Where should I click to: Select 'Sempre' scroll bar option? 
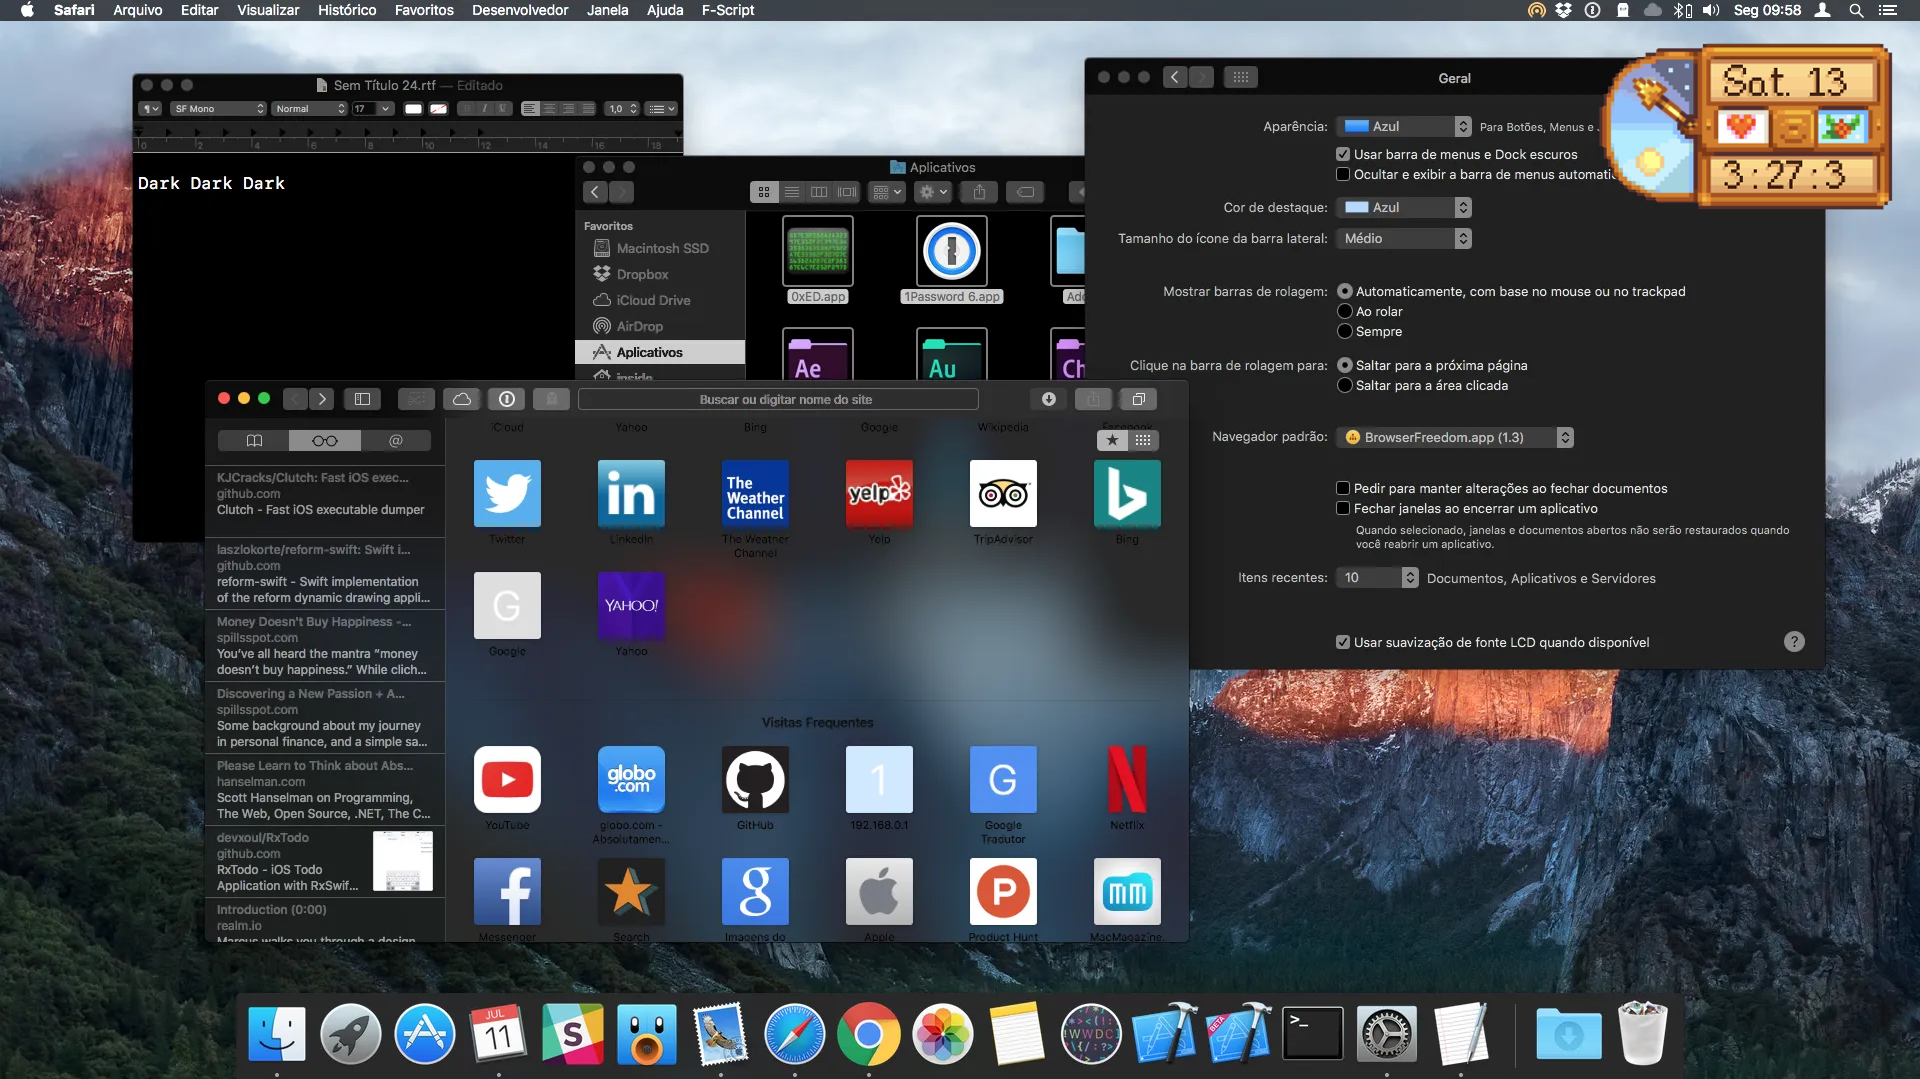click(1345, 331)
